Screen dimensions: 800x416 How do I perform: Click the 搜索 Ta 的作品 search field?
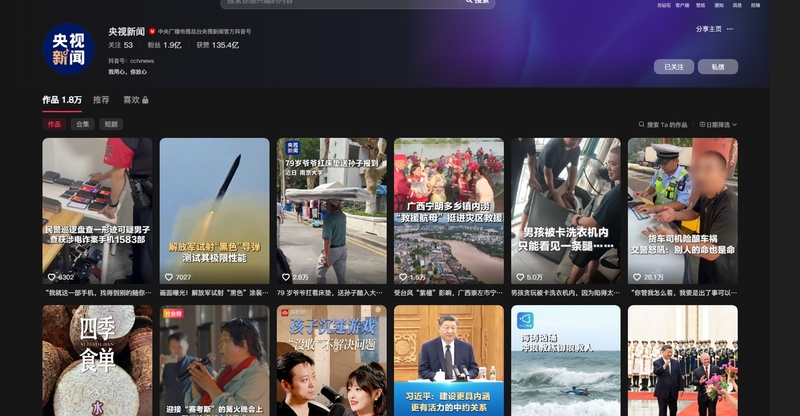(x=663, y=125)
